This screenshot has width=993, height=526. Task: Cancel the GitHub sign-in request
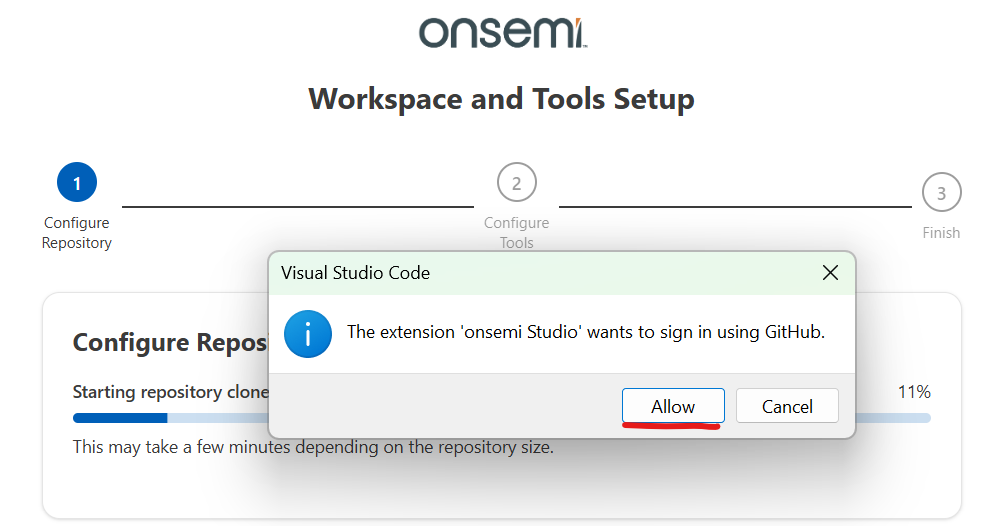click(787, 406)
